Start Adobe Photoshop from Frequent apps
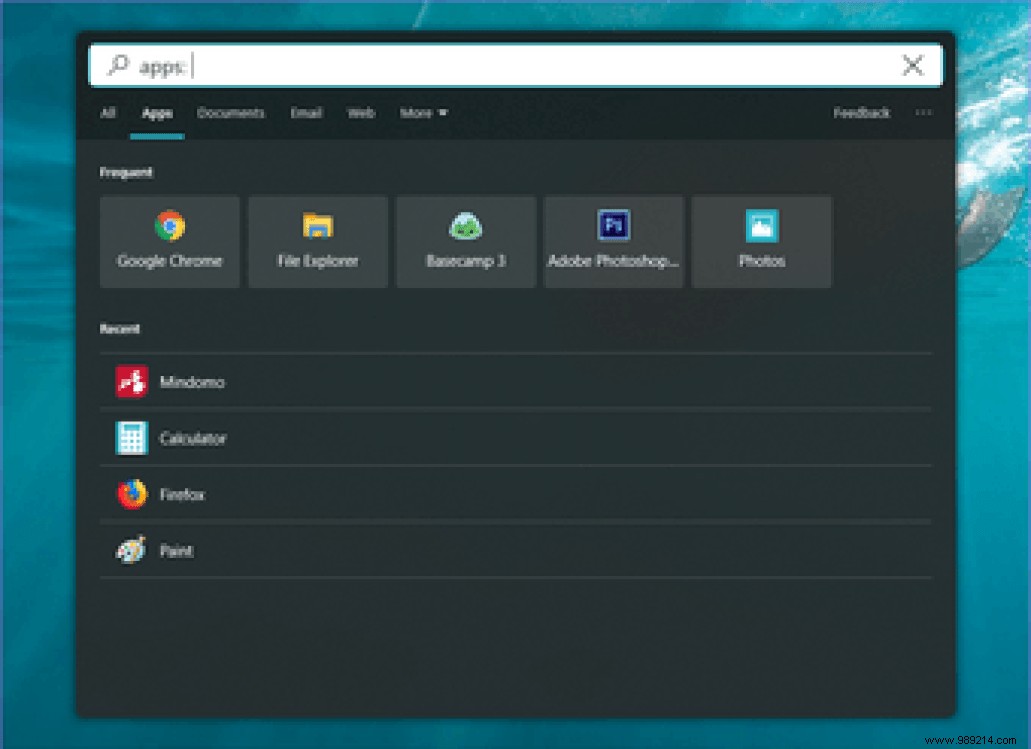This screenshot has width=1031, height=749. point(613,240)
